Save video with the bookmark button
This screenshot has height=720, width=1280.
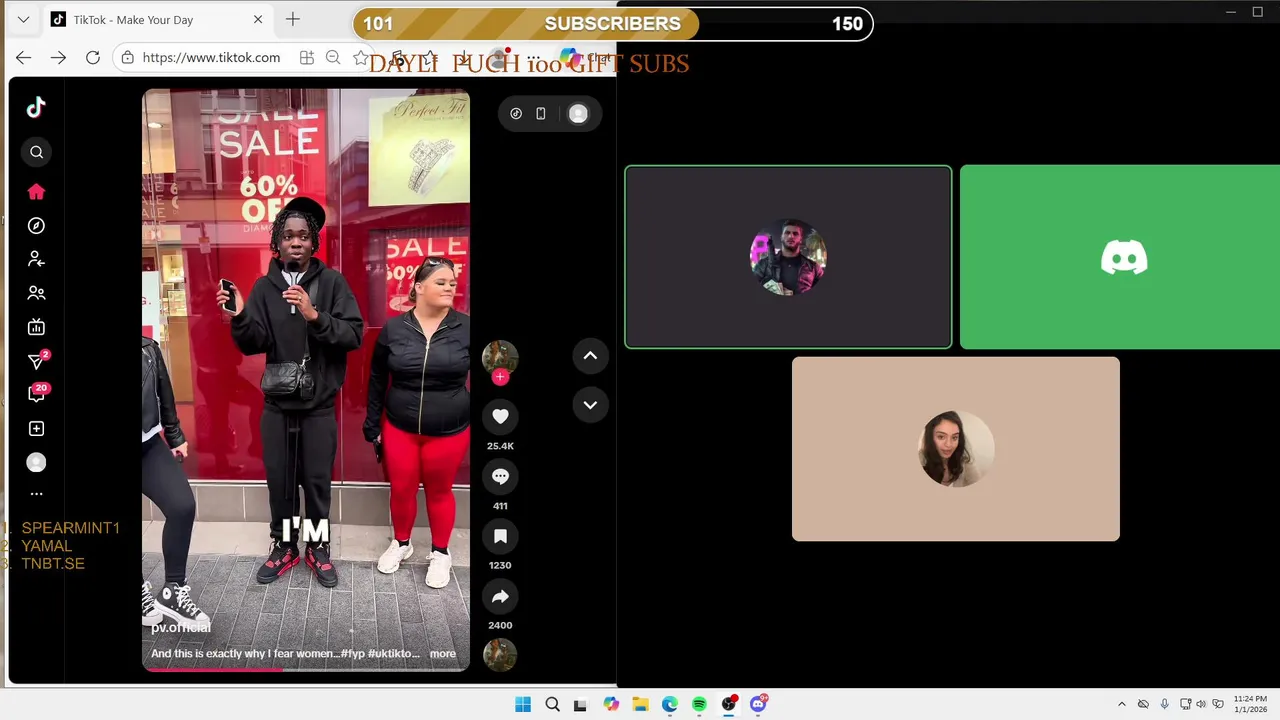[500, 536]
